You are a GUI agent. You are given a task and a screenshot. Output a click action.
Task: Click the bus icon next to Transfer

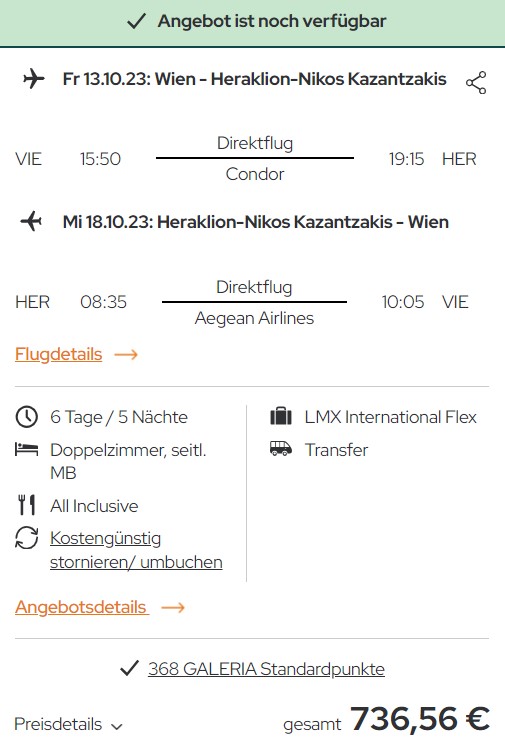(x=281, y=449)
